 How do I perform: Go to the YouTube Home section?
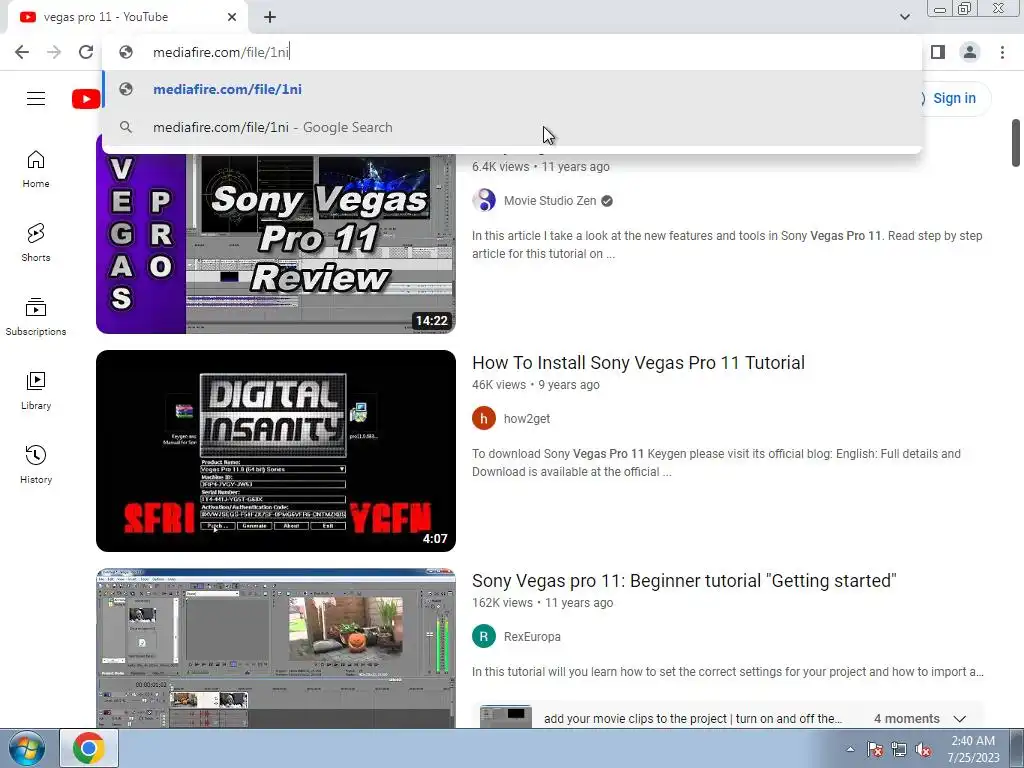(36, 168)
